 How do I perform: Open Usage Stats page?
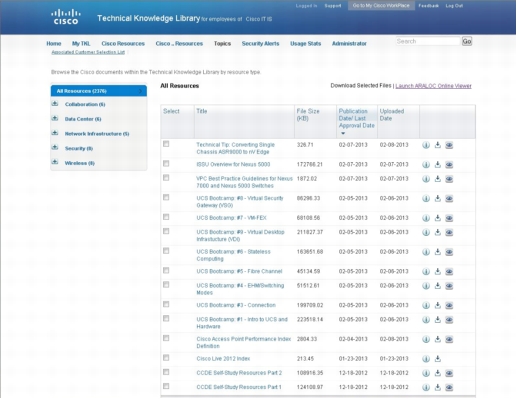(x=306, y=44)
